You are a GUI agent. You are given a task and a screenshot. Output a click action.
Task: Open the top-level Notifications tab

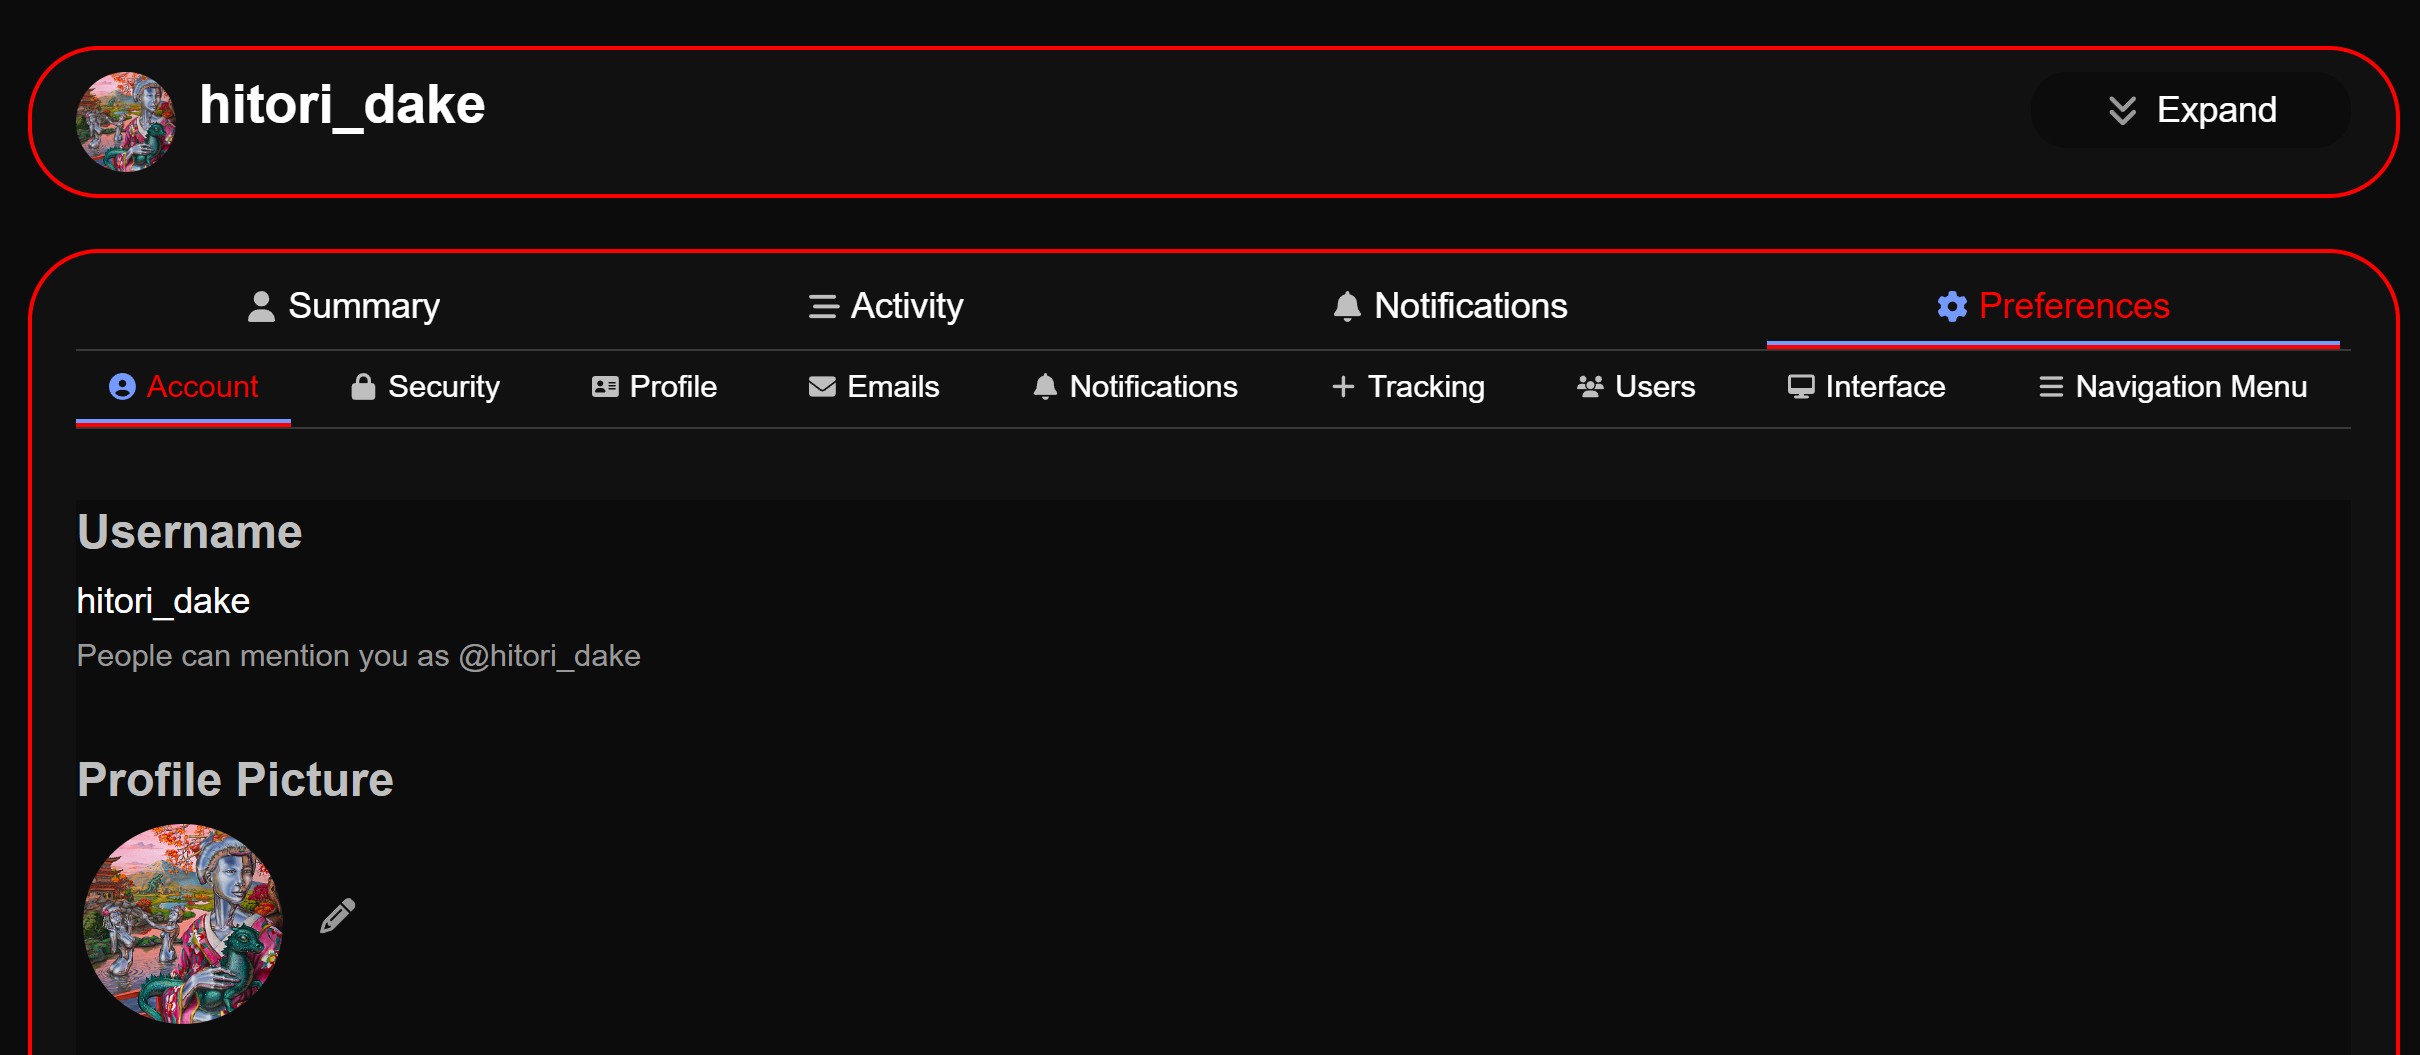(x=1450, y=306)
